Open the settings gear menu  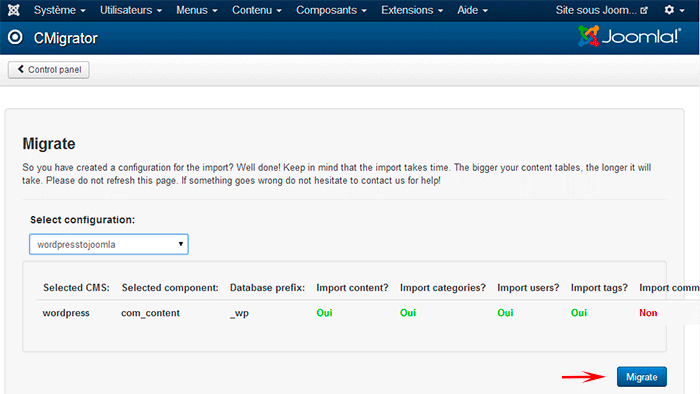tap(674, 10)
